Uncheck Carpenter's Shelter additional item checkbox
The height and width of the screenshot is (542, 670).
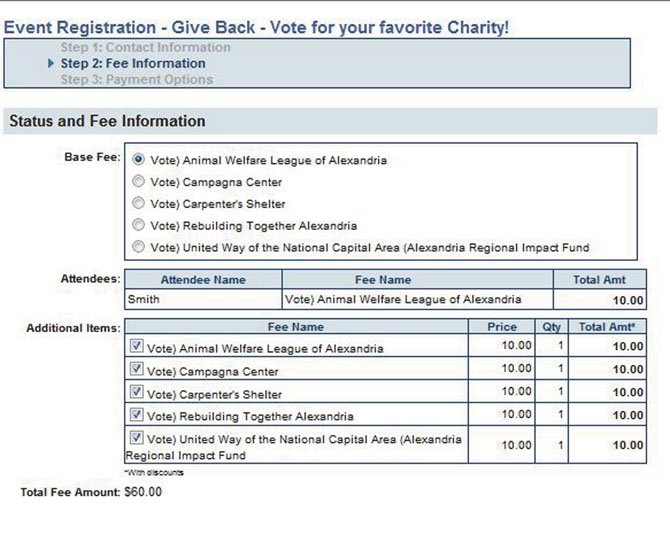(136, 391)
